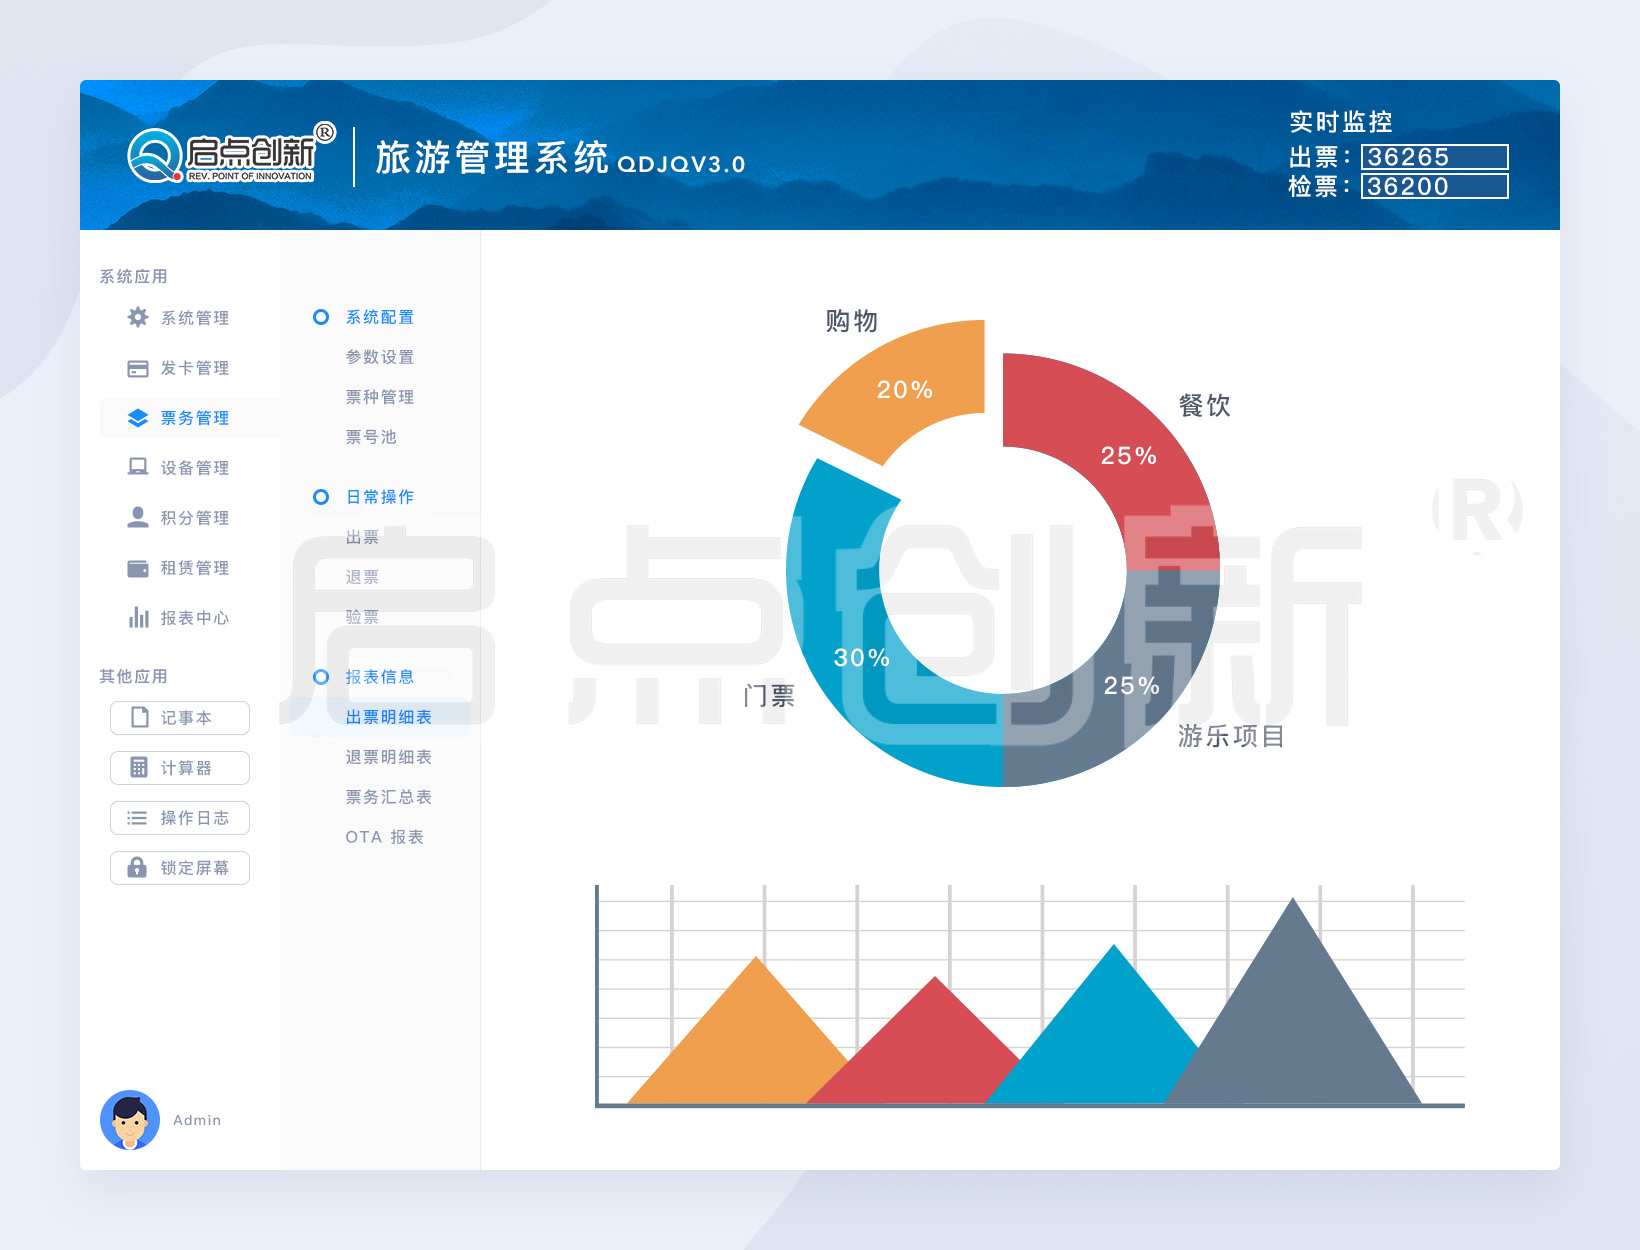Screen dimensions: 1640x1250
Task: Click the 票务管理 layers icon
Action: 136,418
